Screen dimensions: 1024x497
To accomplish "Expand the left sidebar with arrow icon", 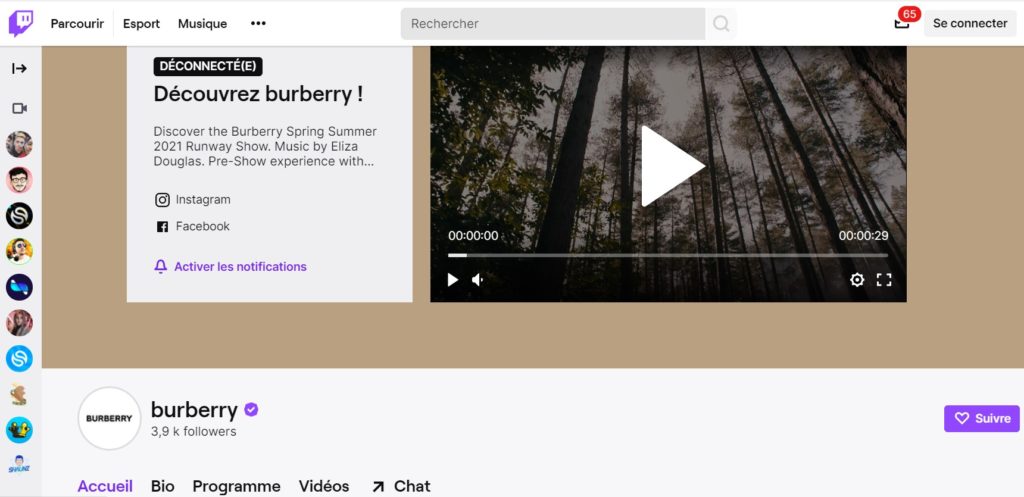I will [x=19, y=69].
